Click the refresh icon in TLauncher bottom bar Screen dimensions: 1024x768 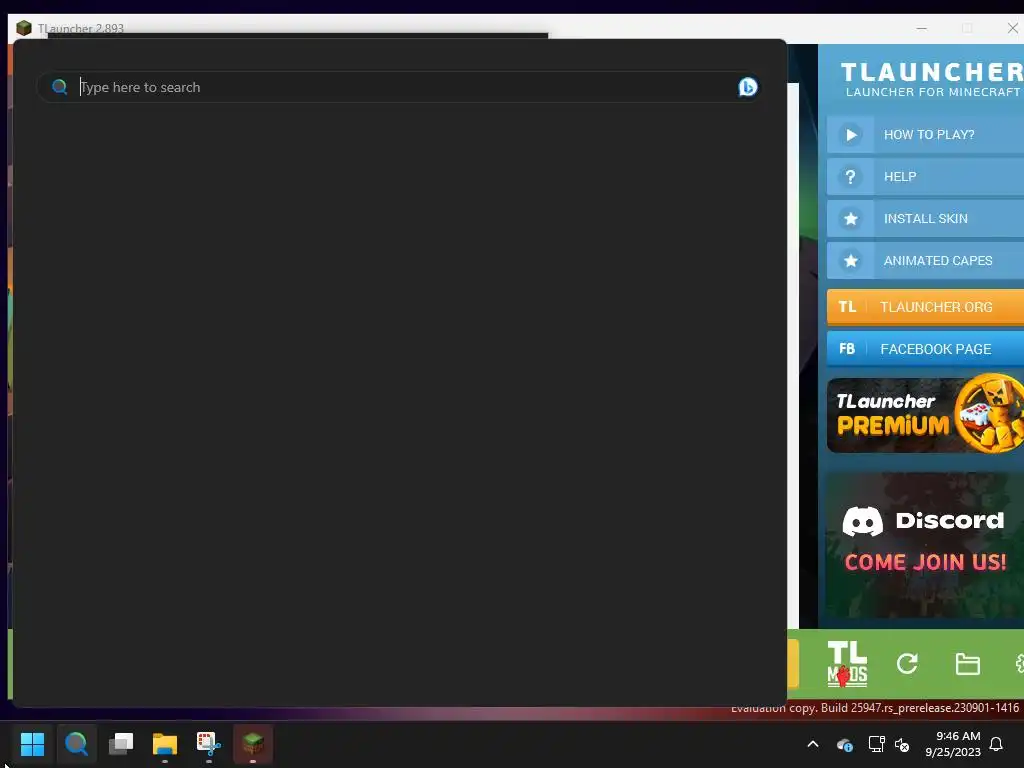point(907,664)
